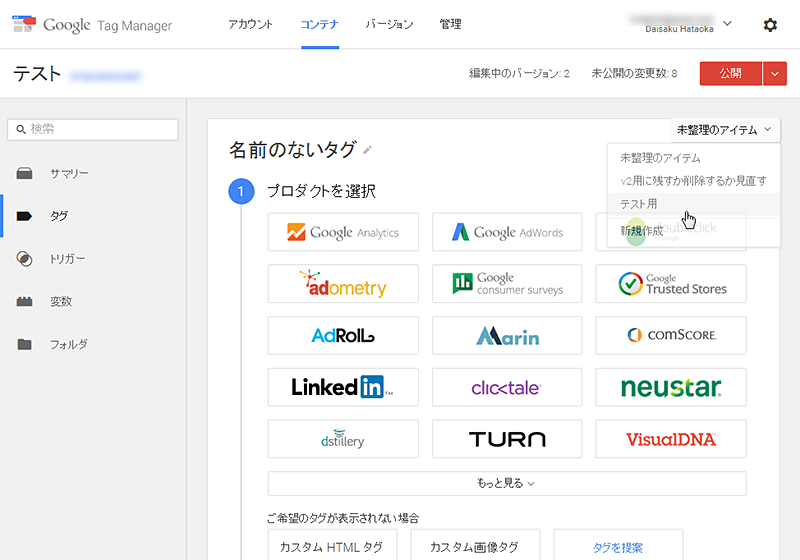Switch to the 管理 tab
This screenshot has width=800, height=560.
(x=450, y=24)
